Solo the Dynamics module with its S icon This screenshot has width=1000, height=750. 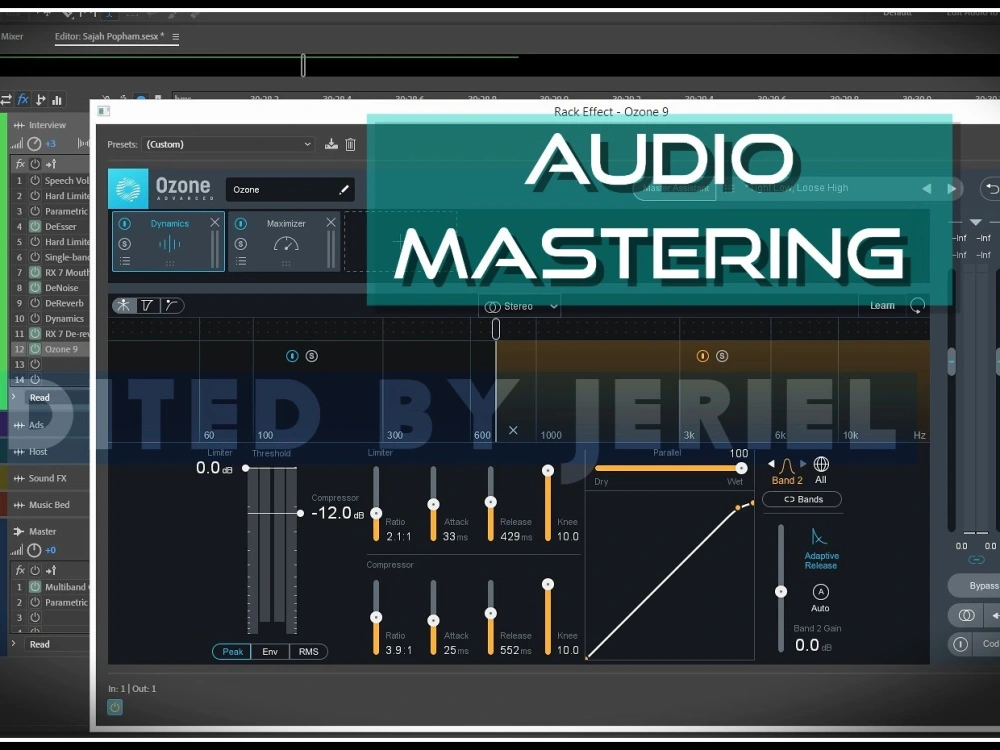pos(125,244)
